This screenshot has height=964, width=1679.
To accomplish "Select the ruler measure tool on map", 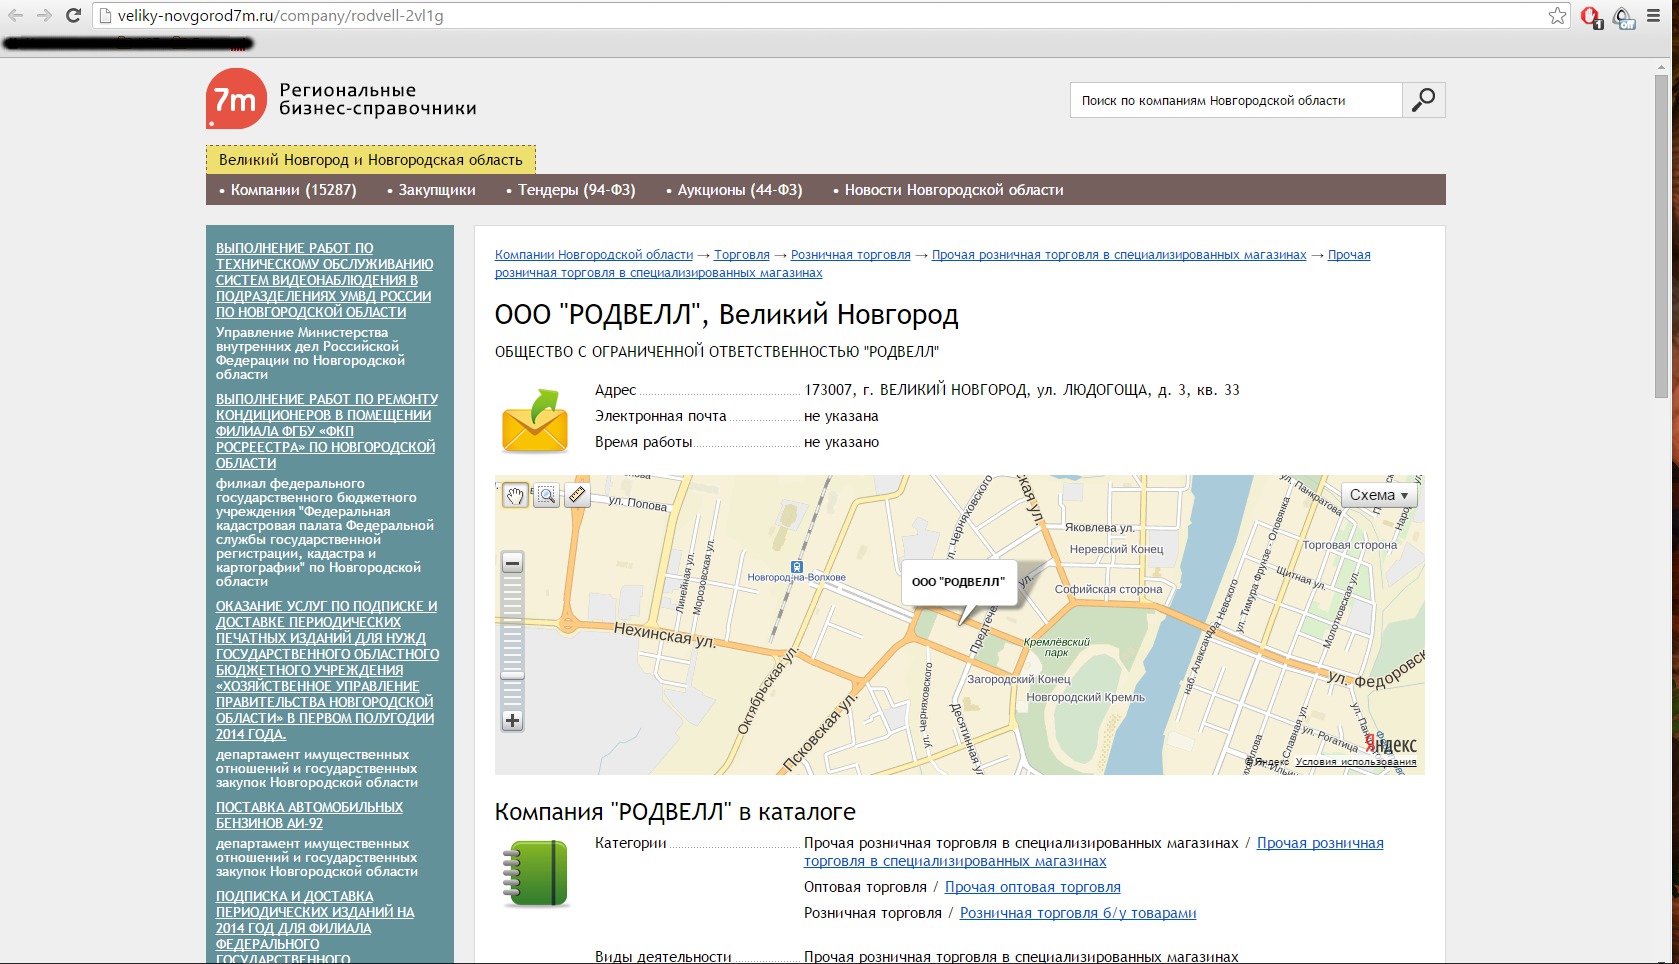I will [577, 495].
